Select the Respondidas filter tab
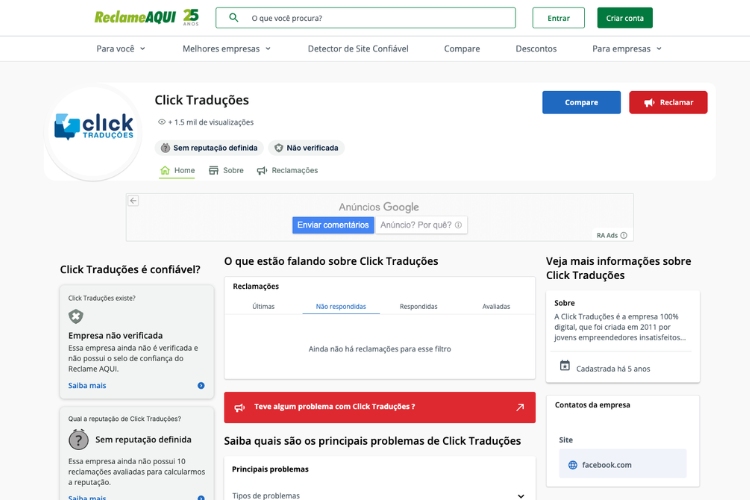The width and height of the screenshot is (750, 500). (419, 306)
